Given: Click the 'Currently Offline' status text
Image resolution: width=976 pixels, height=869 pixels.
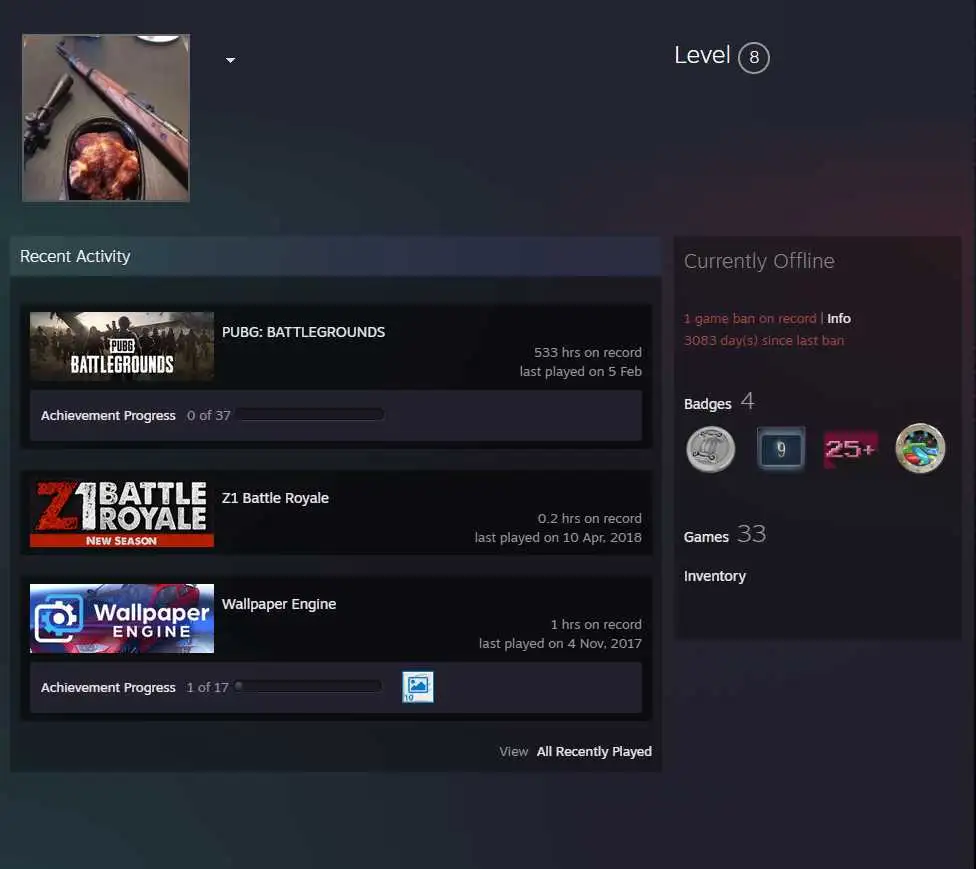Looking at the screenshot, I should pos(759,261).
